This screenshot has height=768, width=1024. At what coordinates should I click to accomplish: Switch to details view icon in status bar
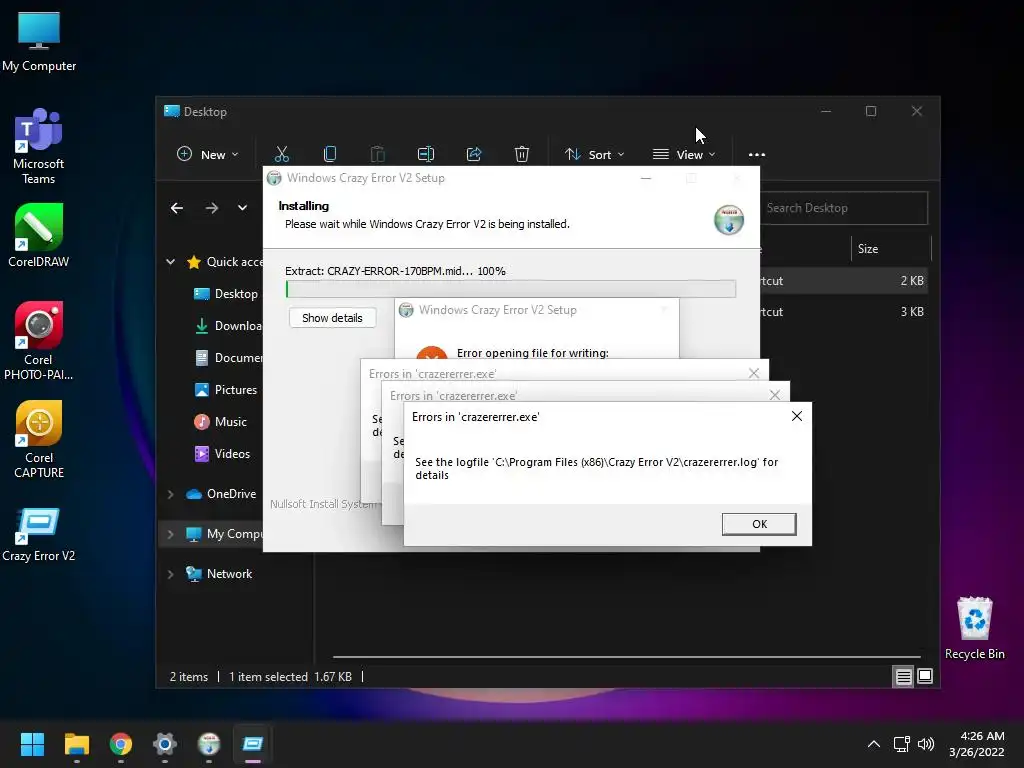(x=903, y=677)
